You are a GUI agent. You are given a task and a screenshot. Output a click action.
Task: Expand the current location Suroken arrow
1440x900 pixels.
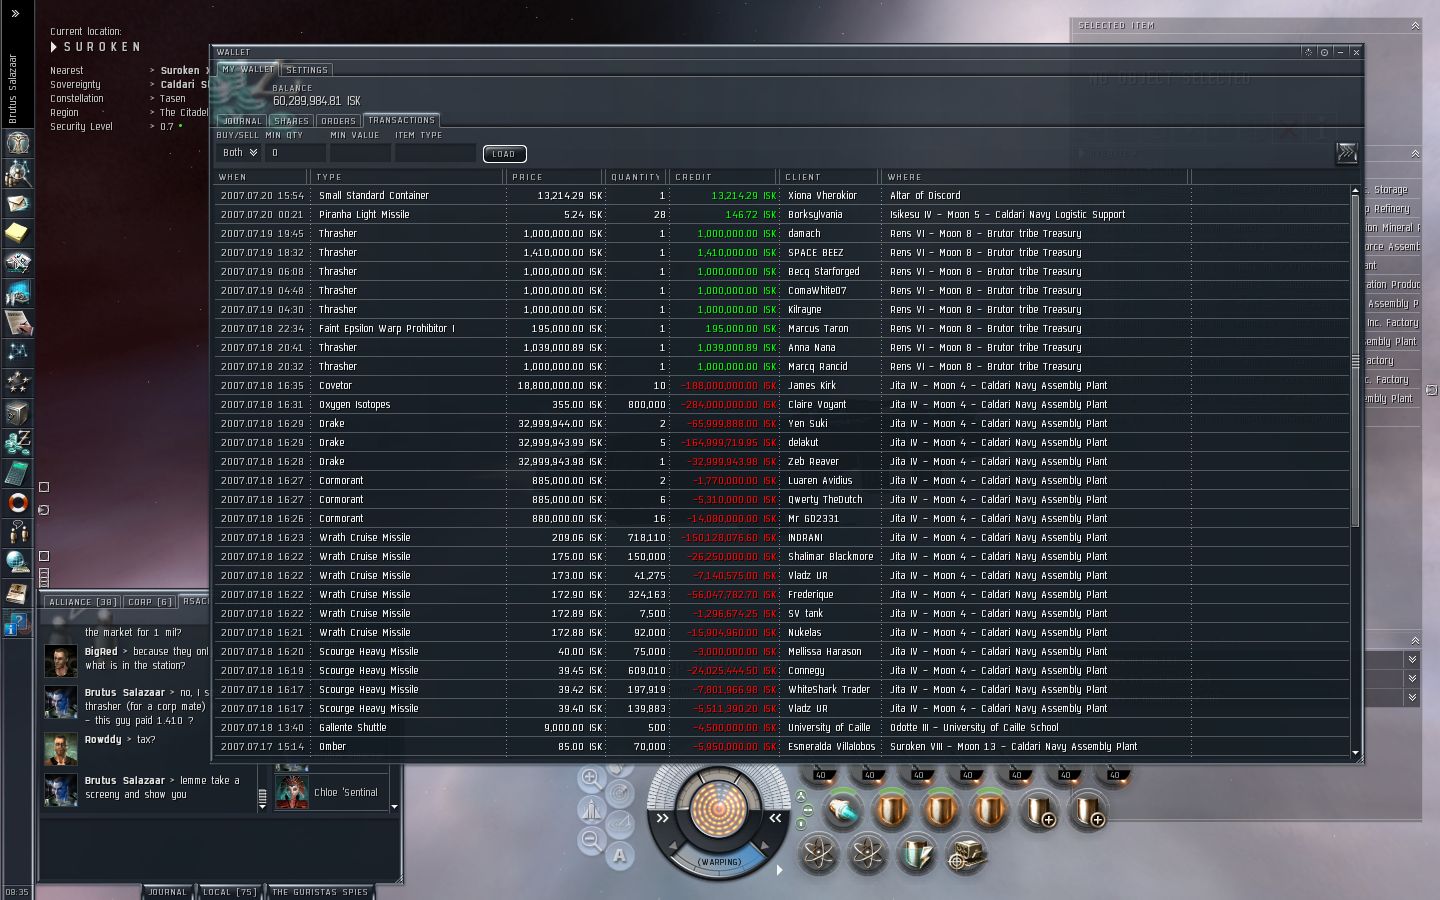[x=54, y=47]
